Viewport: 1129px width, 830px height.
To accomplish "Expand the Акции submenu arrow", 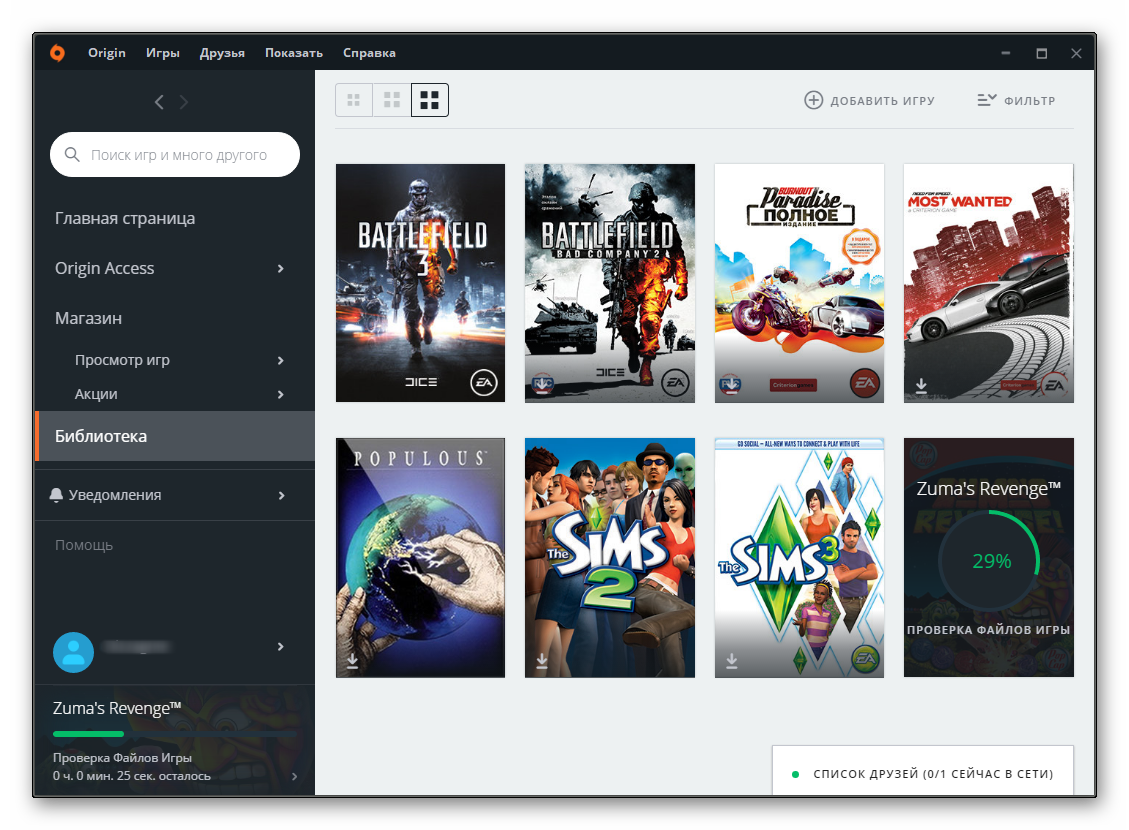I will (x=281, y=394).
